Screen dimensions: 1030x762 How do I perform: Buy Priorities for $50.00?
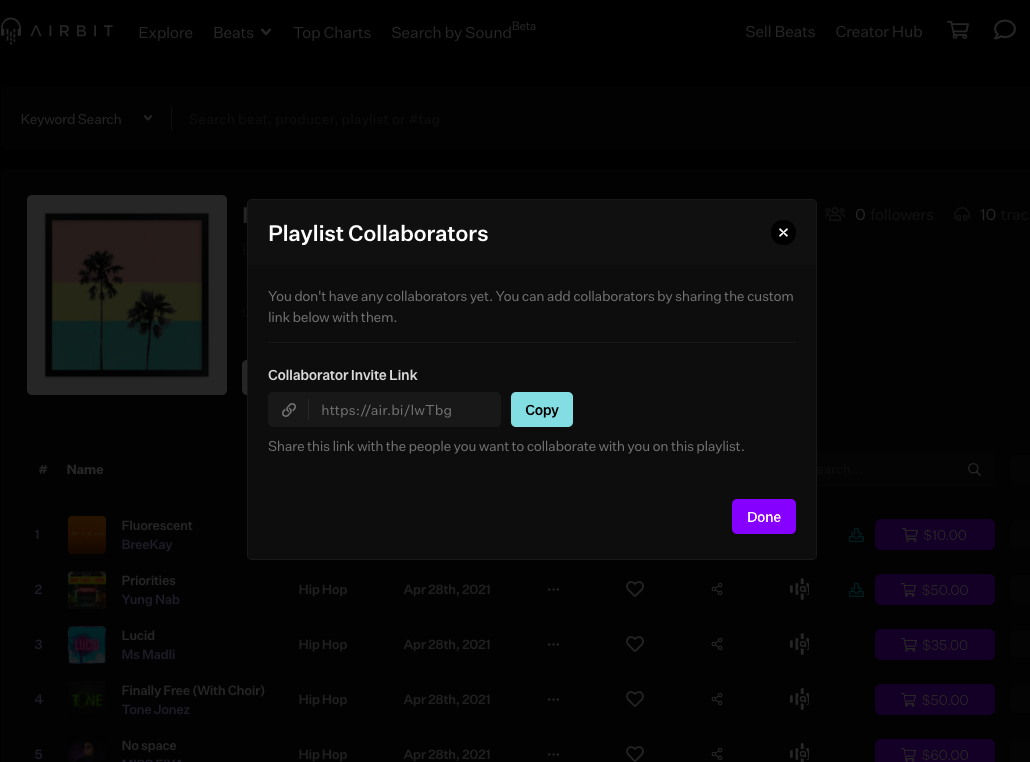[x=935, y=590]
